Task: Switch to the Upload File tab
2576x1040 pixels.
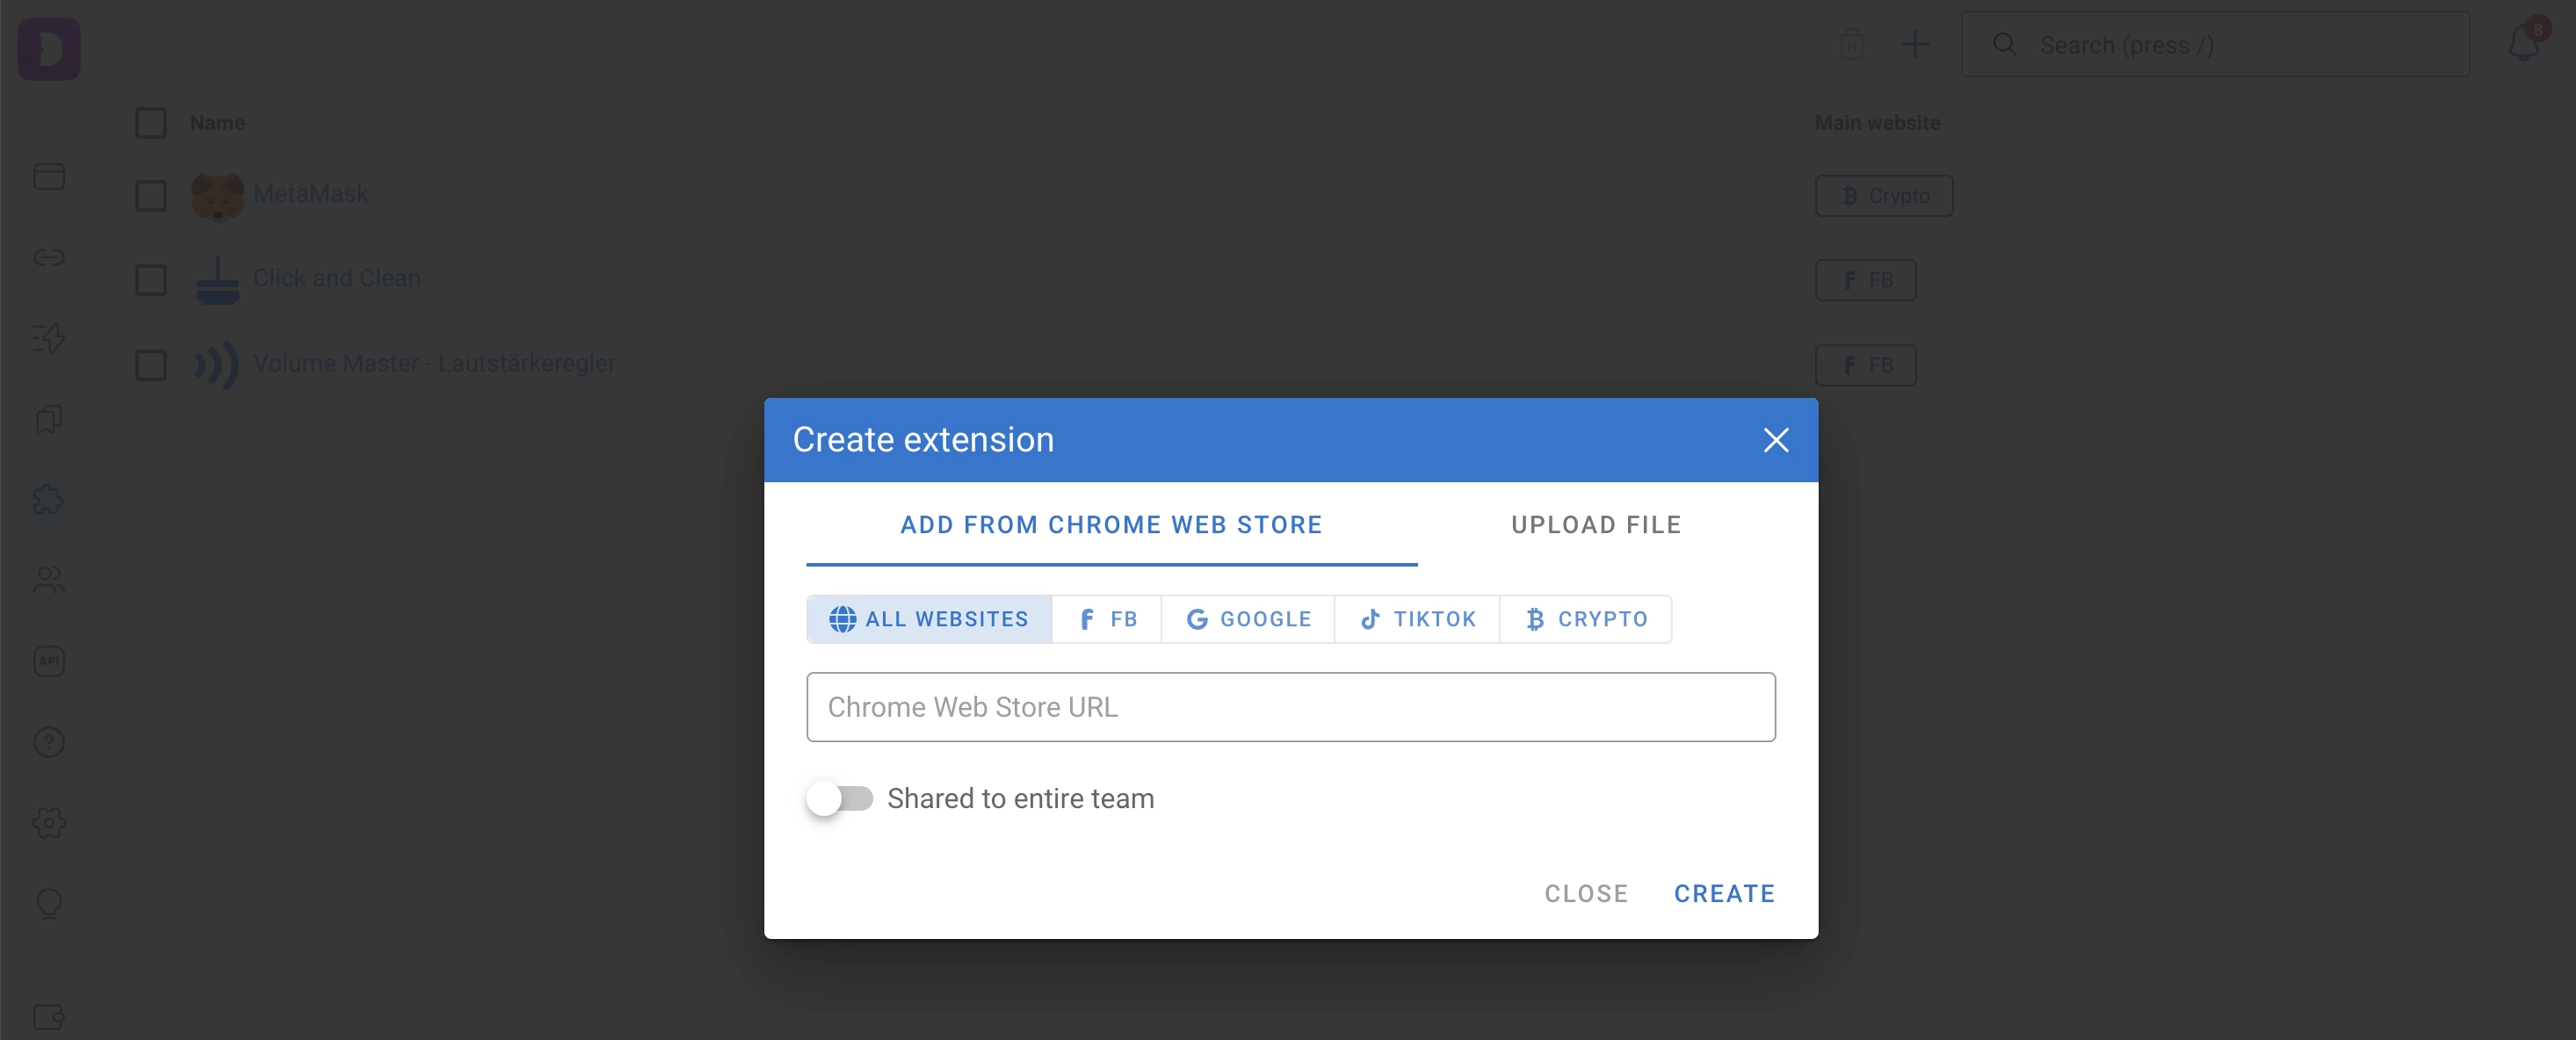Action: pos(1596,524)
